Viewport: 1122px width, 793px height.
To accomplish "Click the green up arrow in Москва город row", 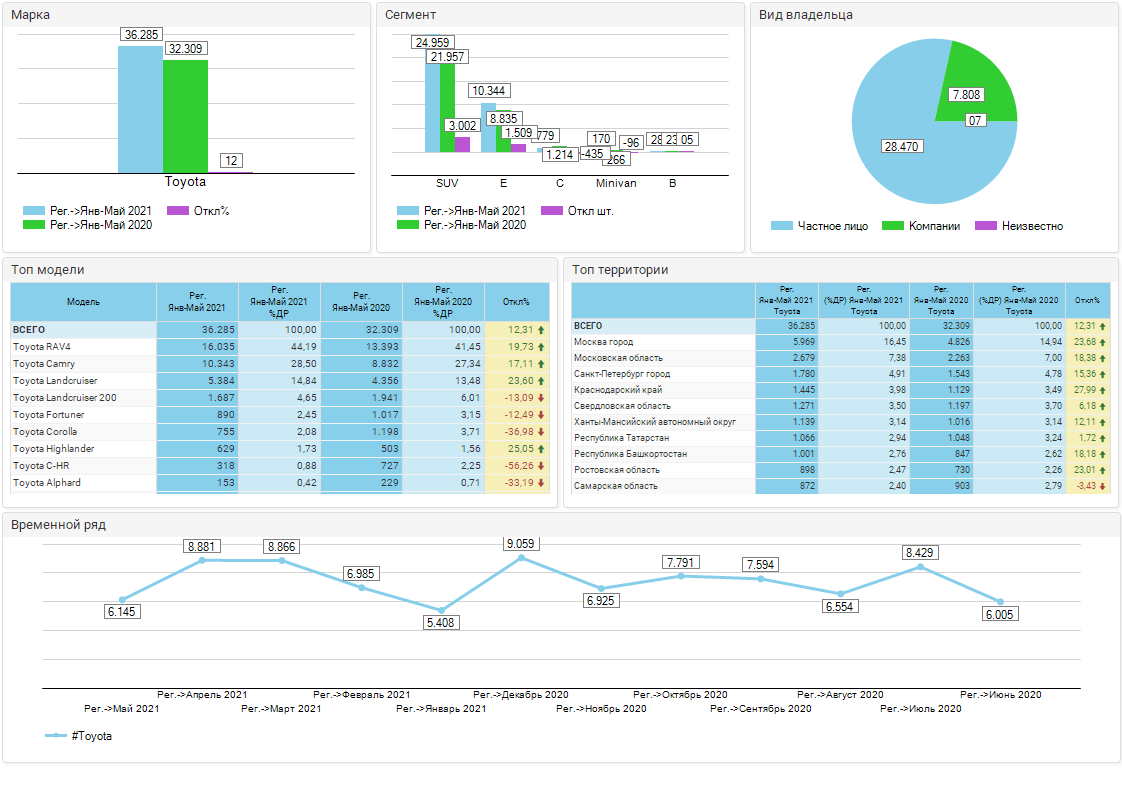I will (1103, 342).
